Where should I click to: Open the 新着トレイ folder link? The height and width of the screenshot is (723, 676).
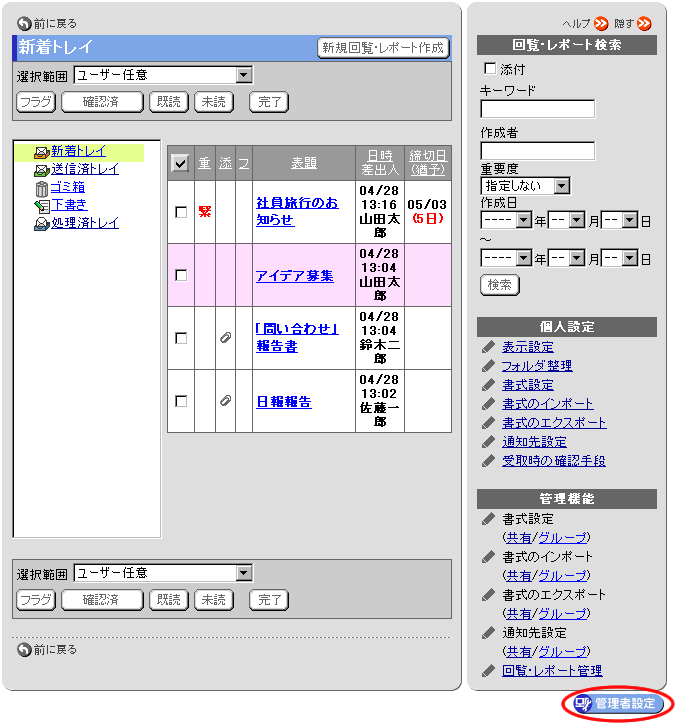[78, 151]
